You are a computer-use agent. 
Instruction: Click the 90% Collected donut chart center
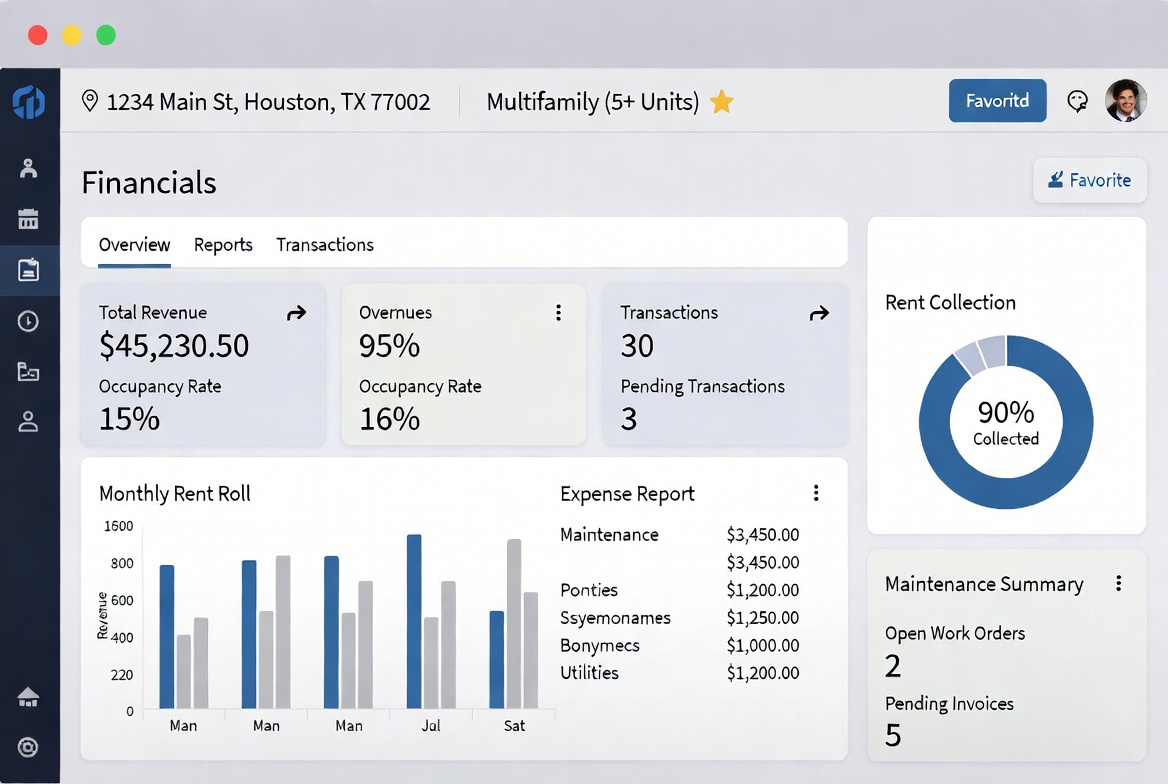click(1006, 422)
